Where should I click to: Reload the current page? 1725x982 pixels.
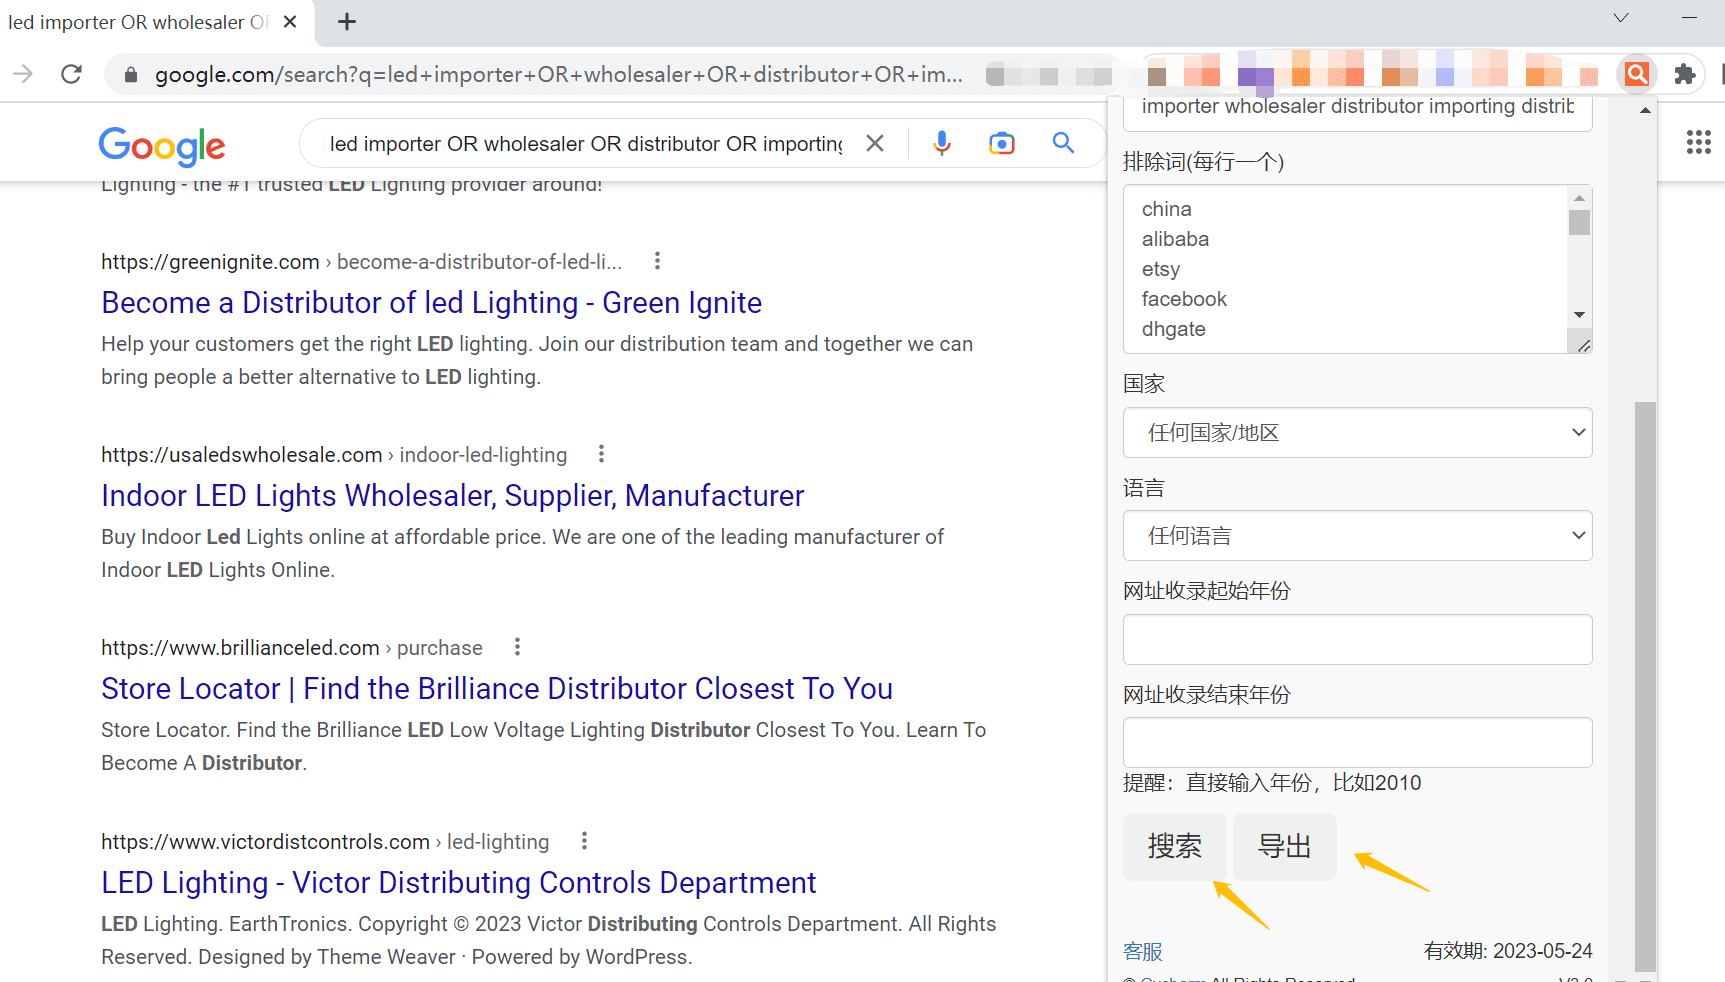point(71,74)
